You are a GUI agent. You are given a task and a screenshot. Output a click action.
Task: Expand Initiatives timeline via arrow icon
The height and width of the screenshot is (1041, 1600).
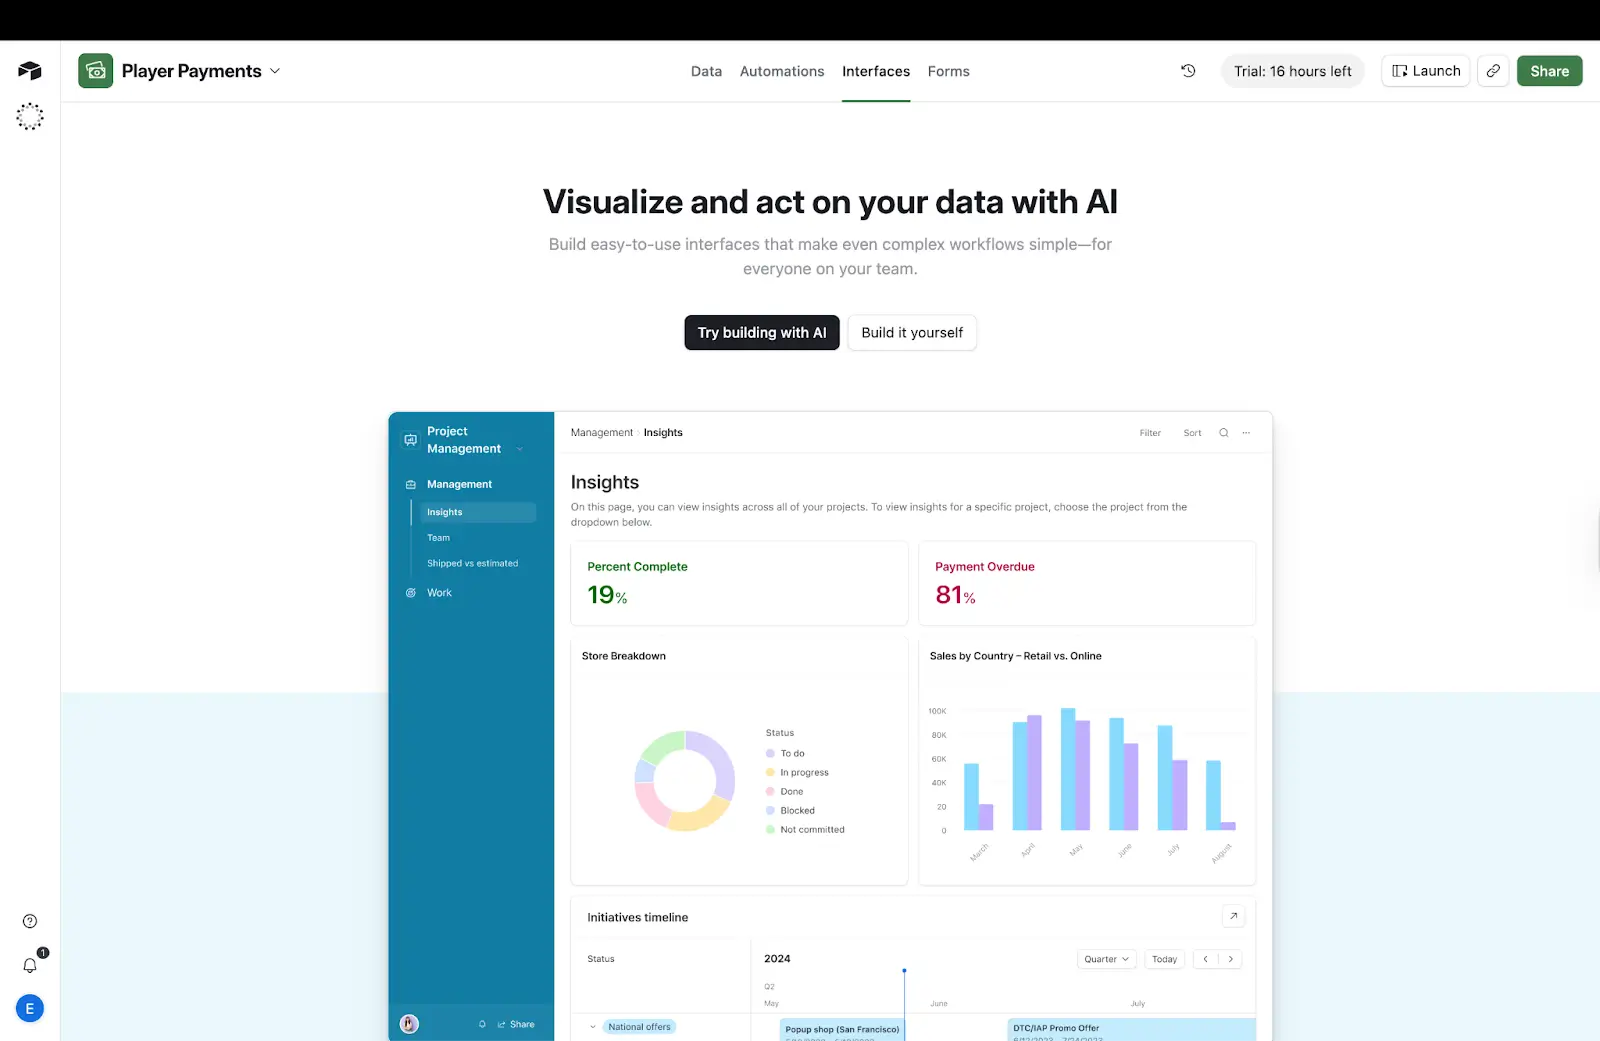[1233, 916]
